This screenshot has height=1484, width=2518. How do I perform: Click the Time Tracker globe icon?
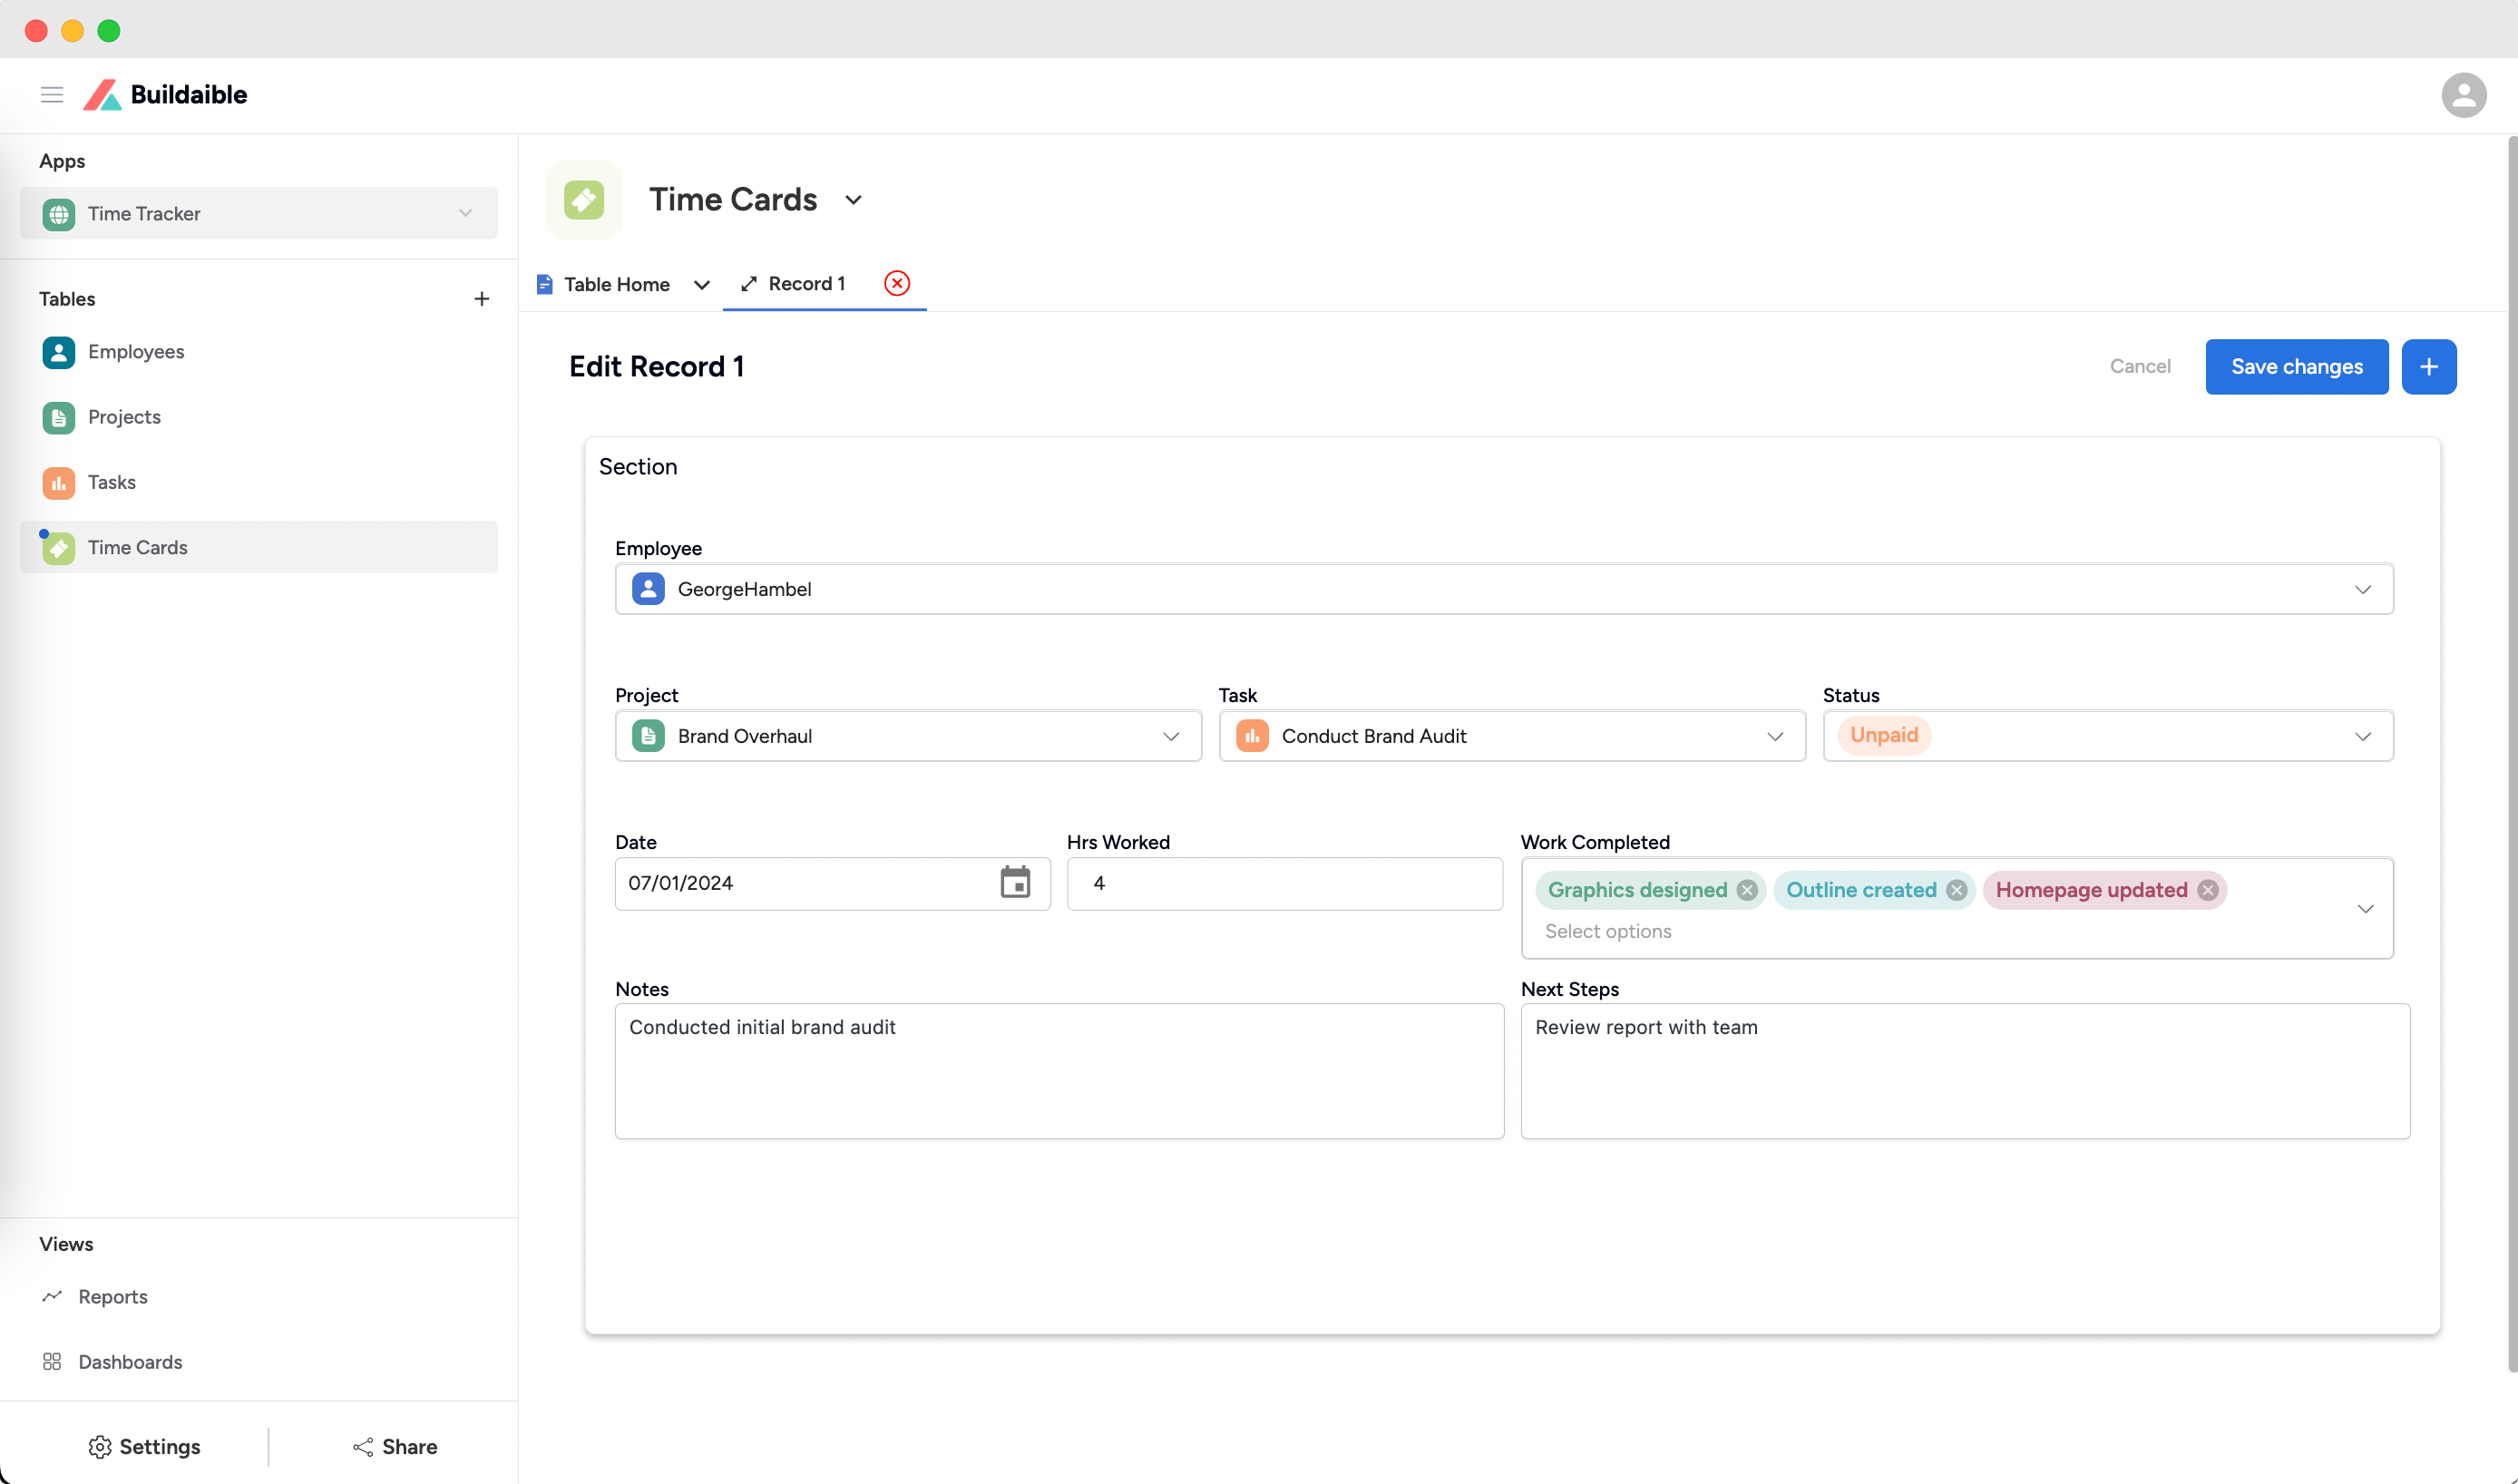click(59, 214)
